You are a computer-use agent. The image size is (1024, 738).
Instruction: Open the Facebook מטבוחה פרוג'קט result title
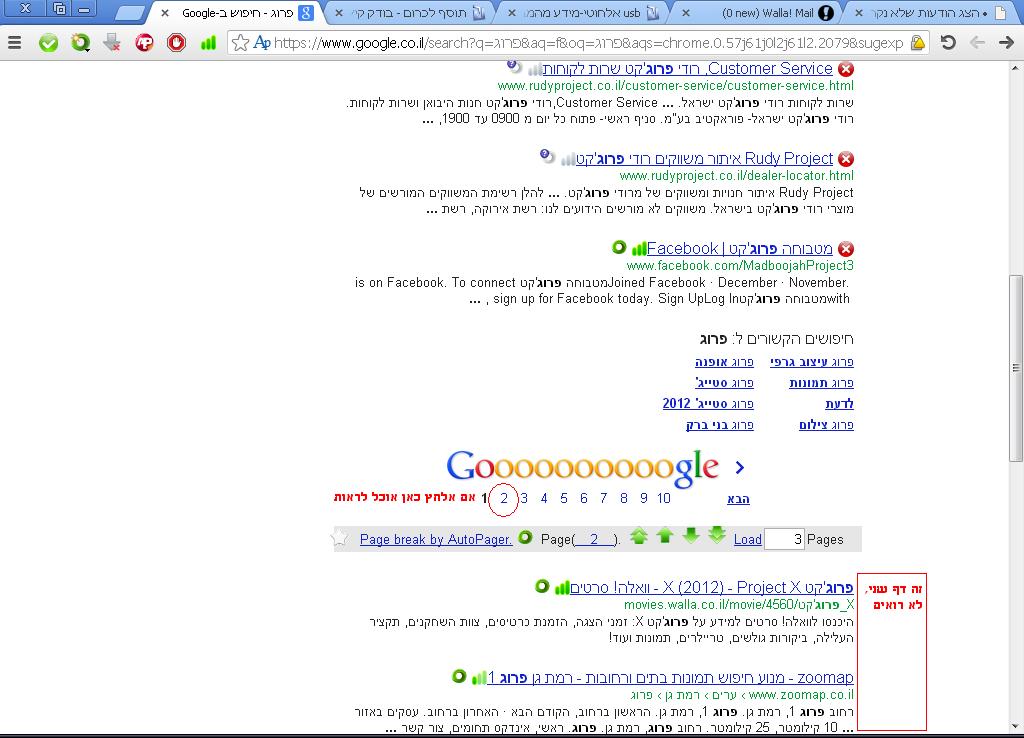[739, 249]
